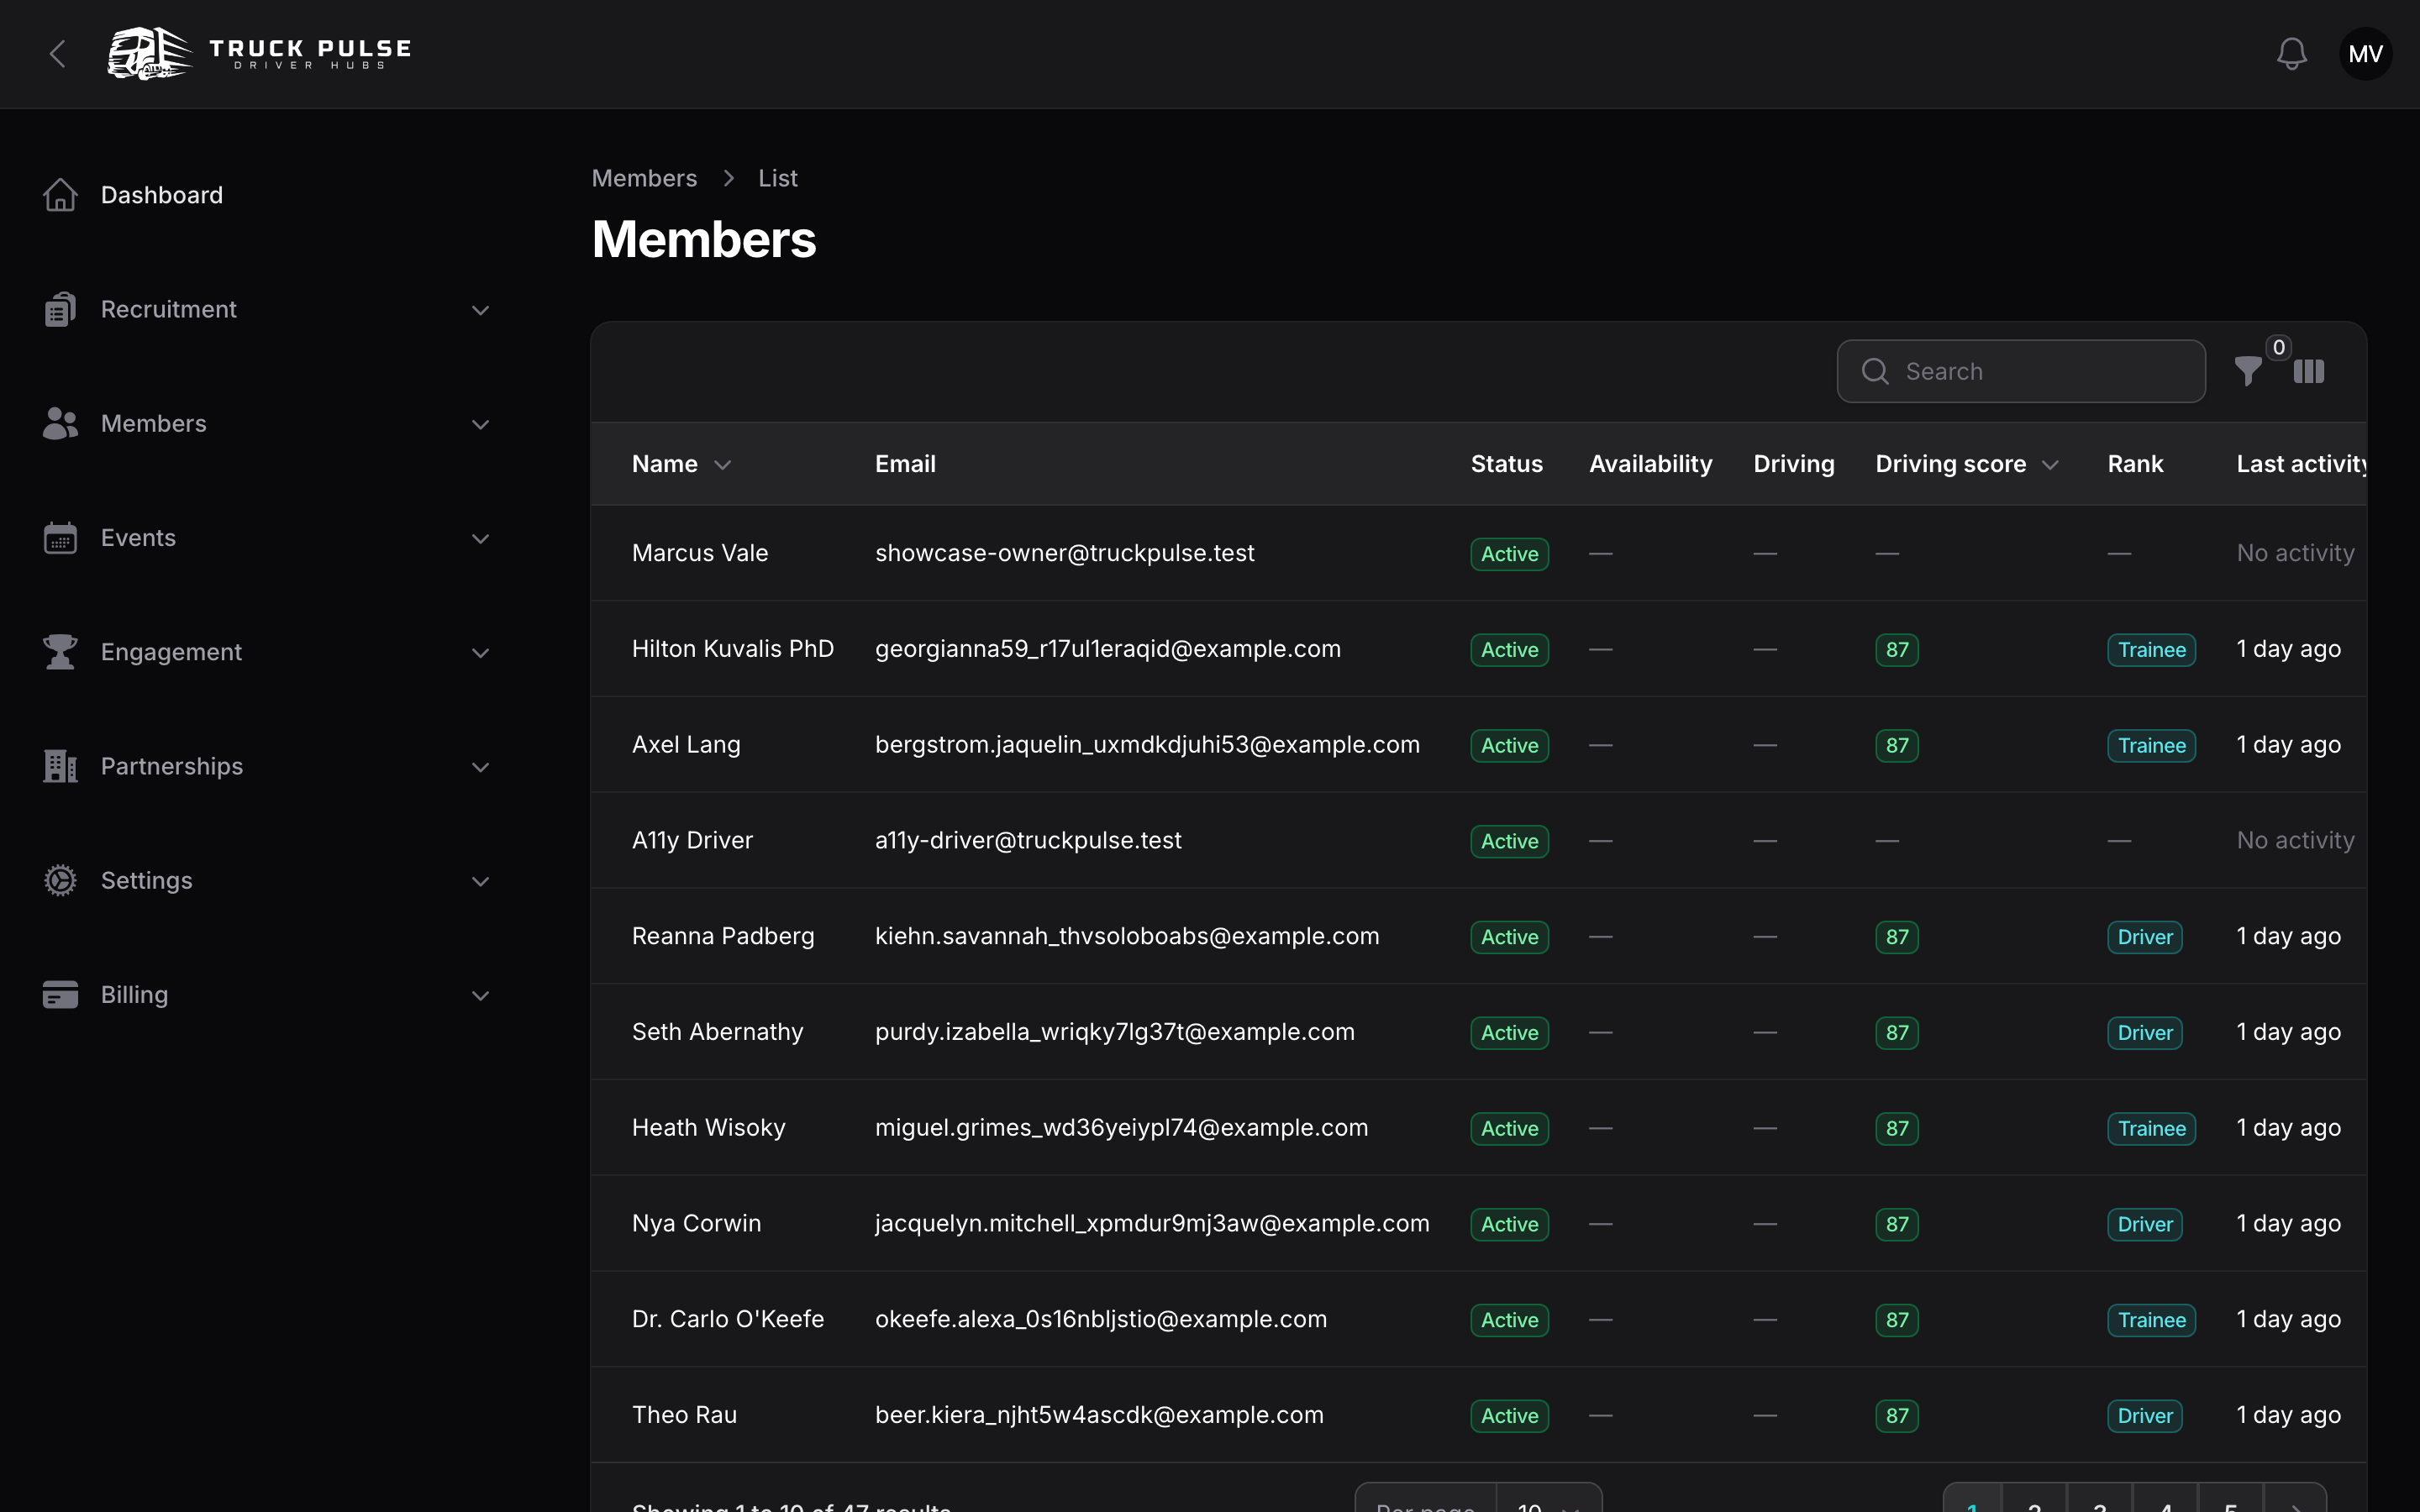Sort by the Name column
The height and width of the screenshot is (1512, 2420).
(681, 464)
